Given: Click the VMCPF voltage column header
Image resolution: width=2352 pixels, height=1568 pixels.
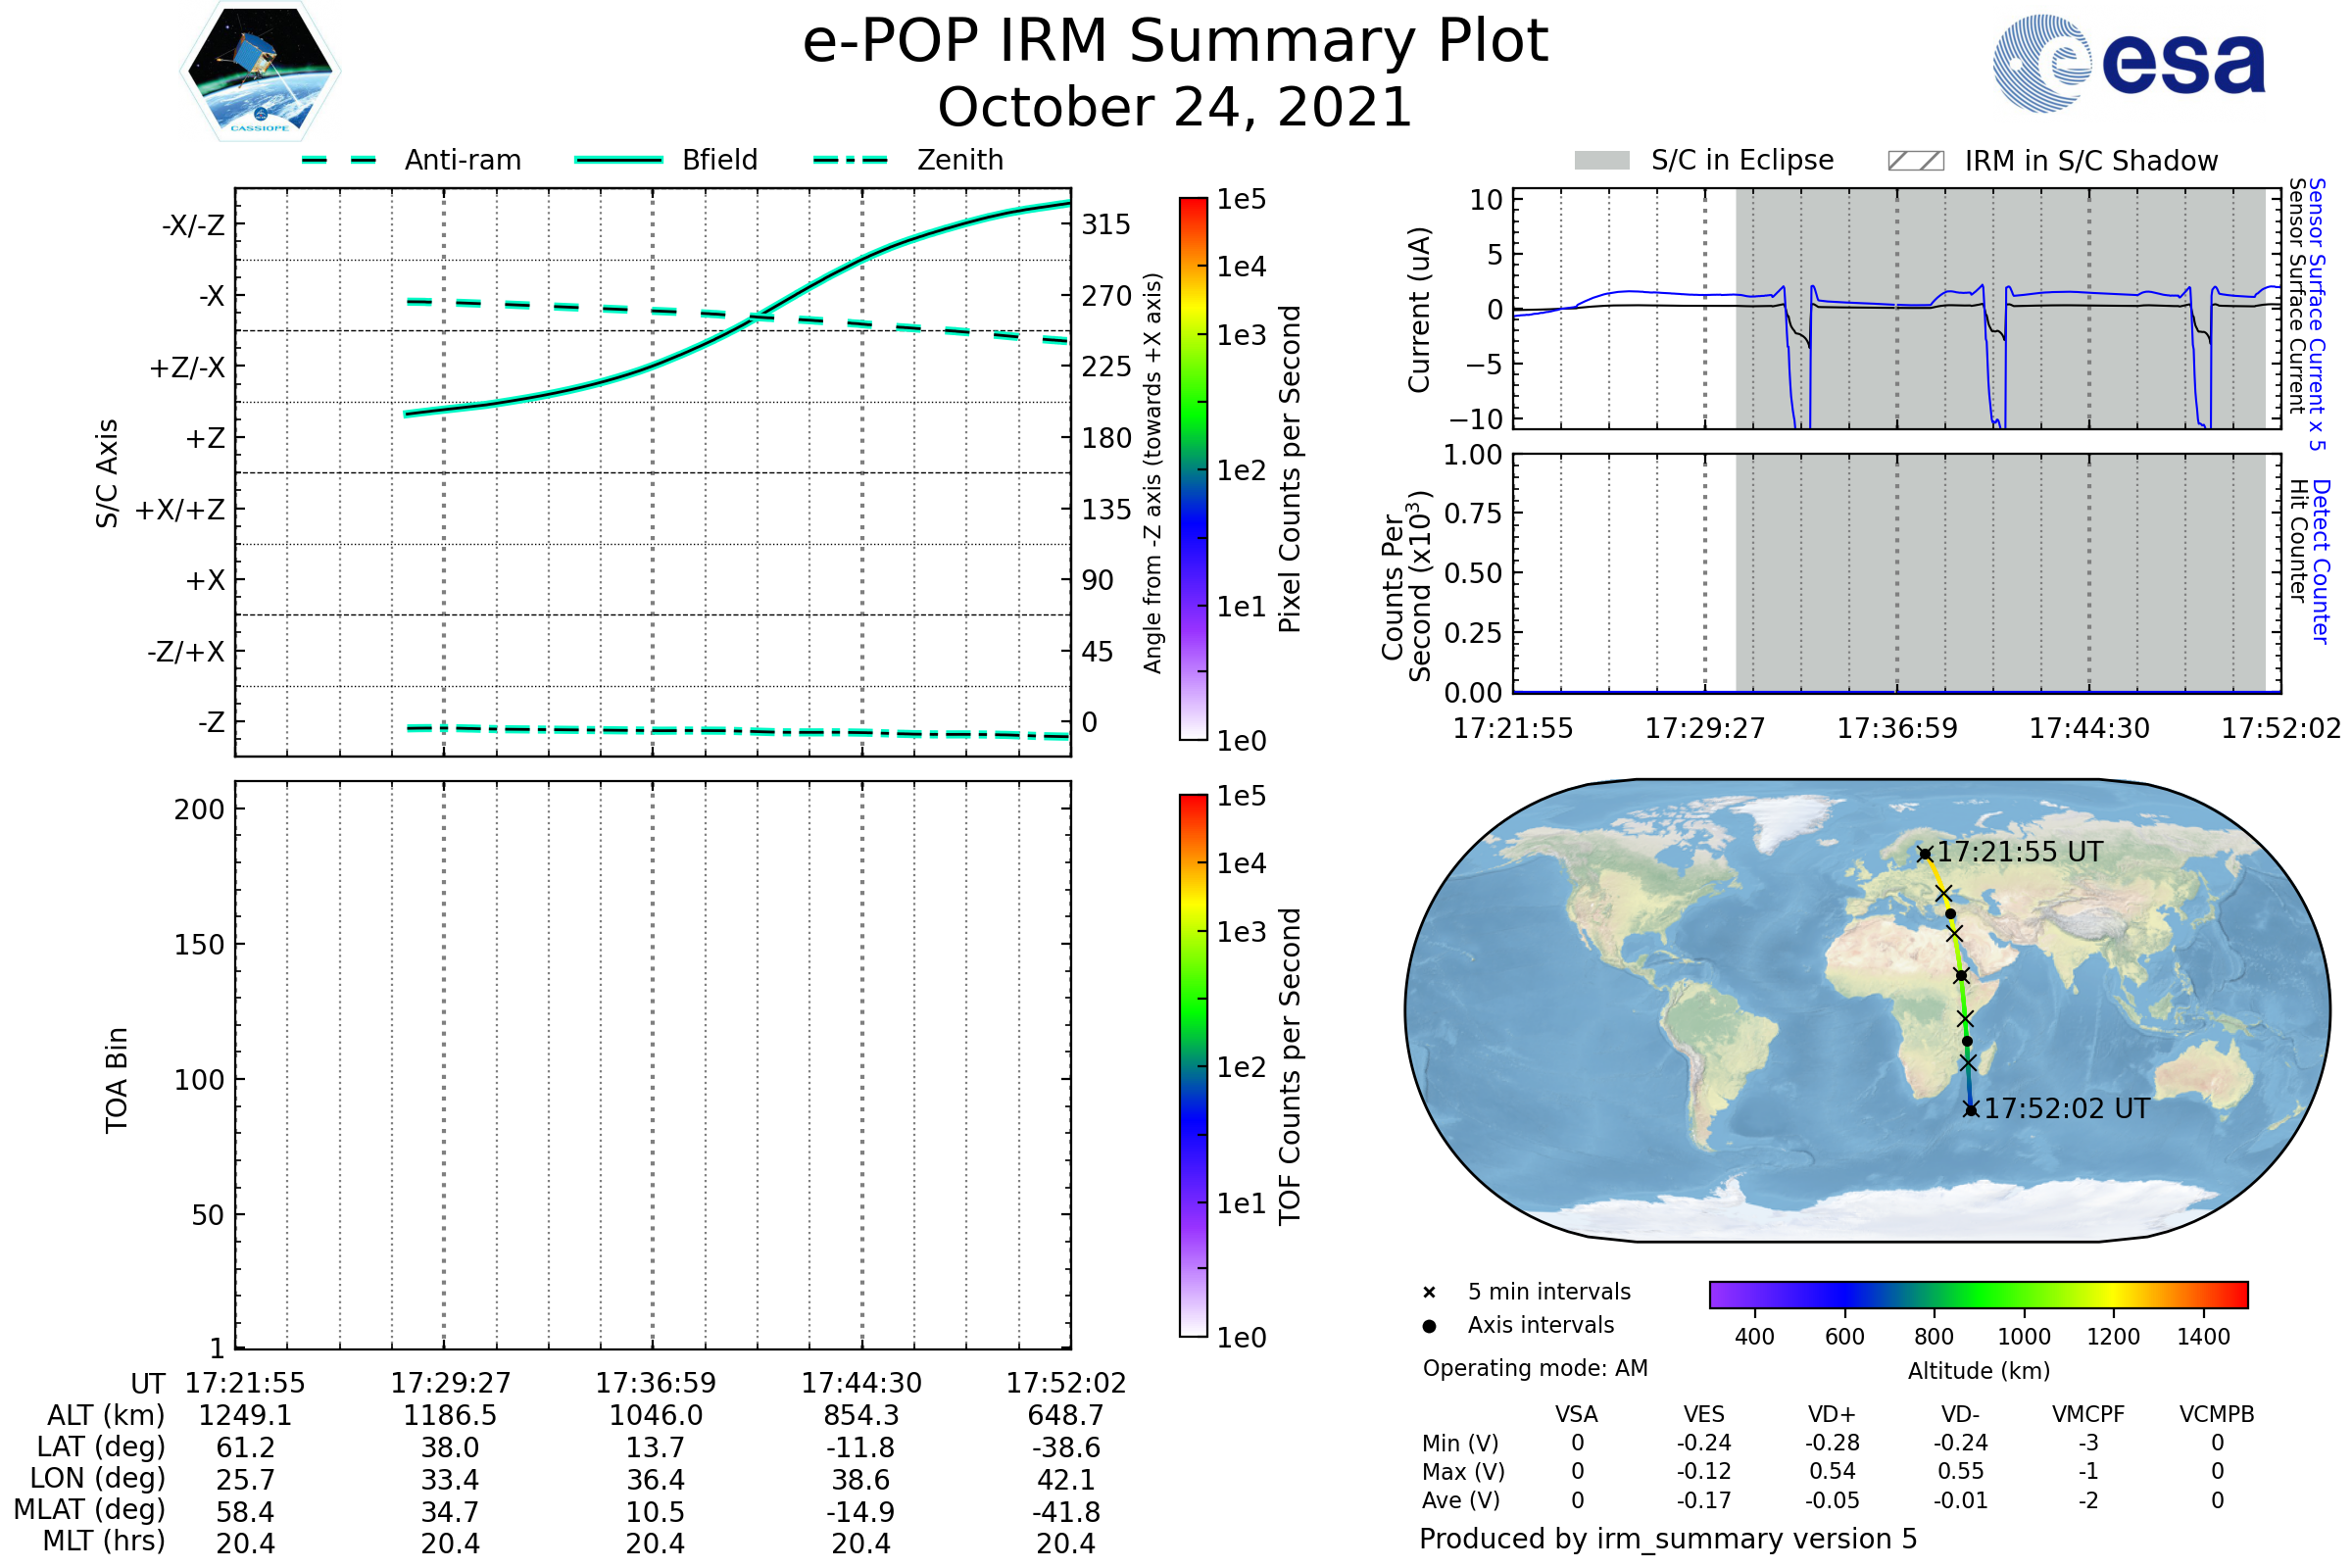Looking at the screenshot, I should [x=2088, y=1414].
